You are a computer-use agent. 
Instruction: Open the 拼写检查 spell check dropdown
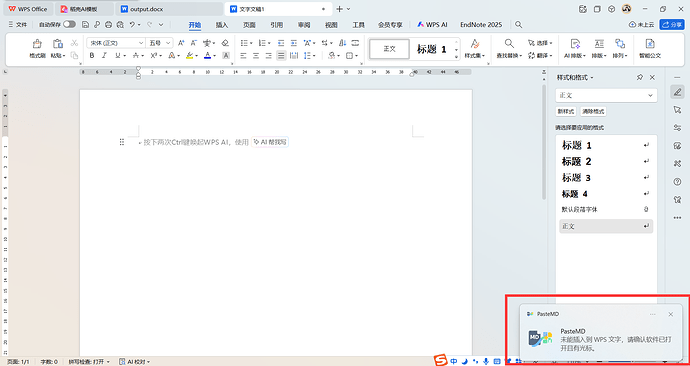(x=89, y=362)
